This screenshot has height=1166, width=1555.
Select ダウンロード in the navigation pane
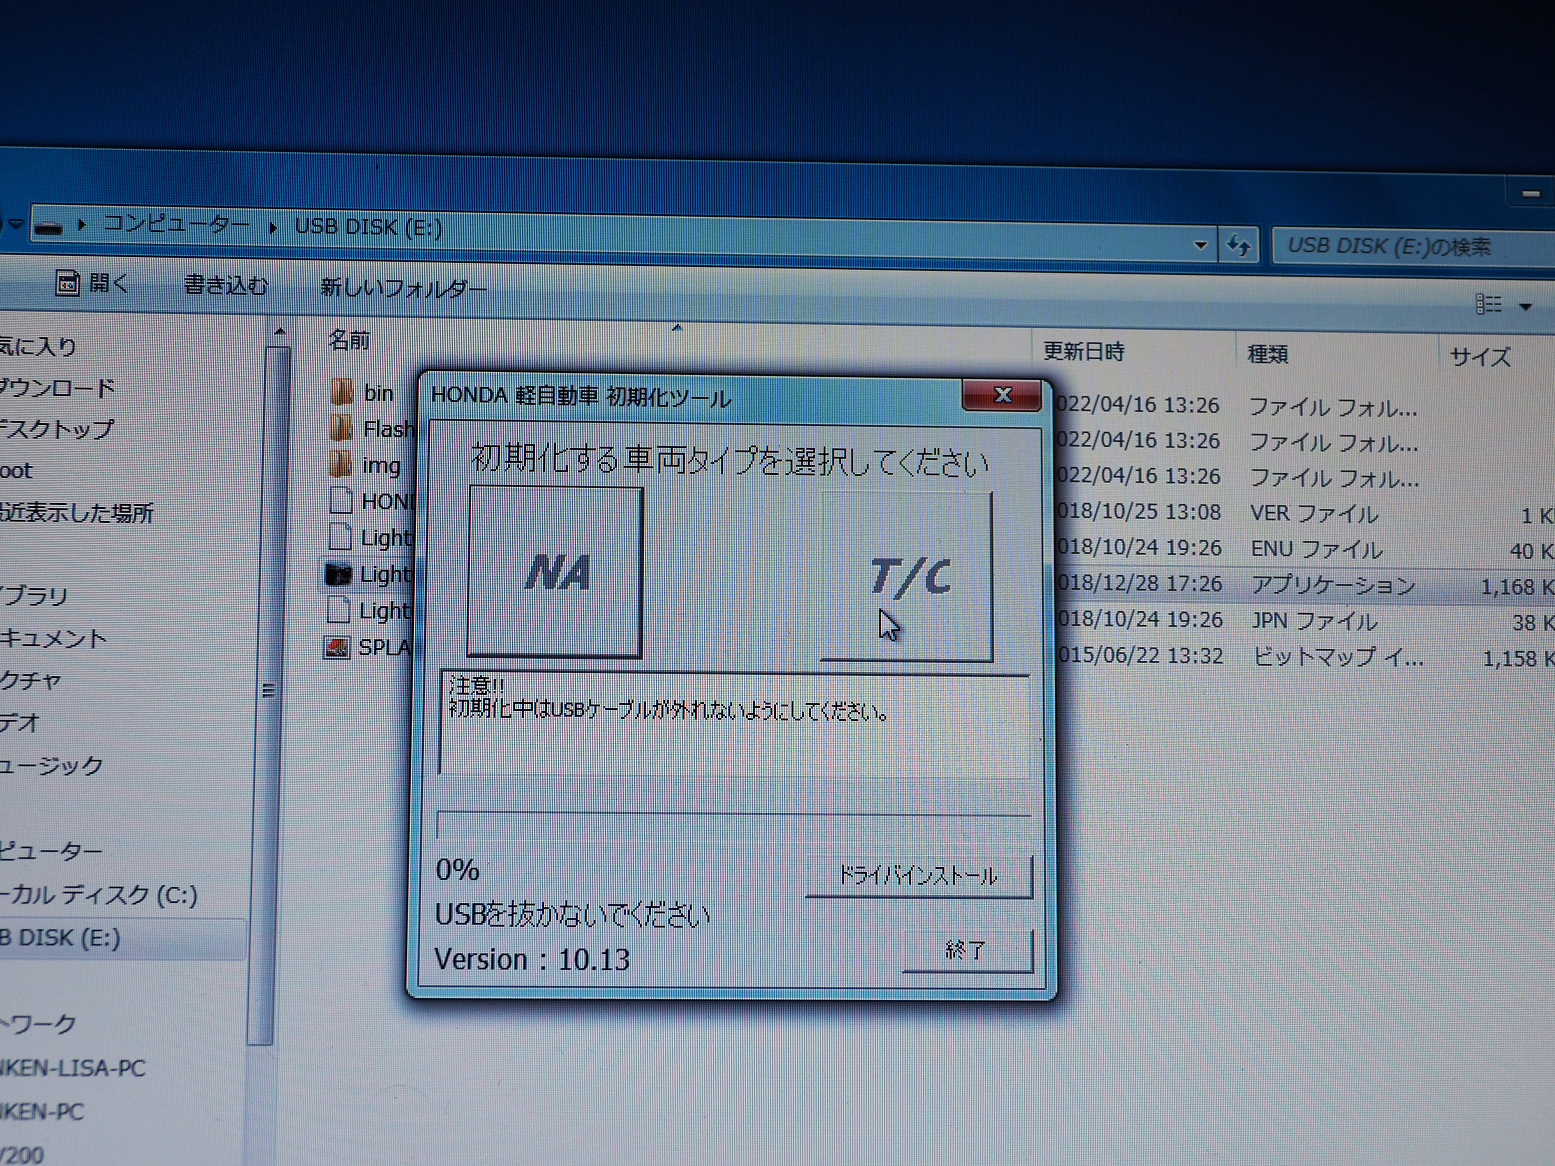(58, 388)
